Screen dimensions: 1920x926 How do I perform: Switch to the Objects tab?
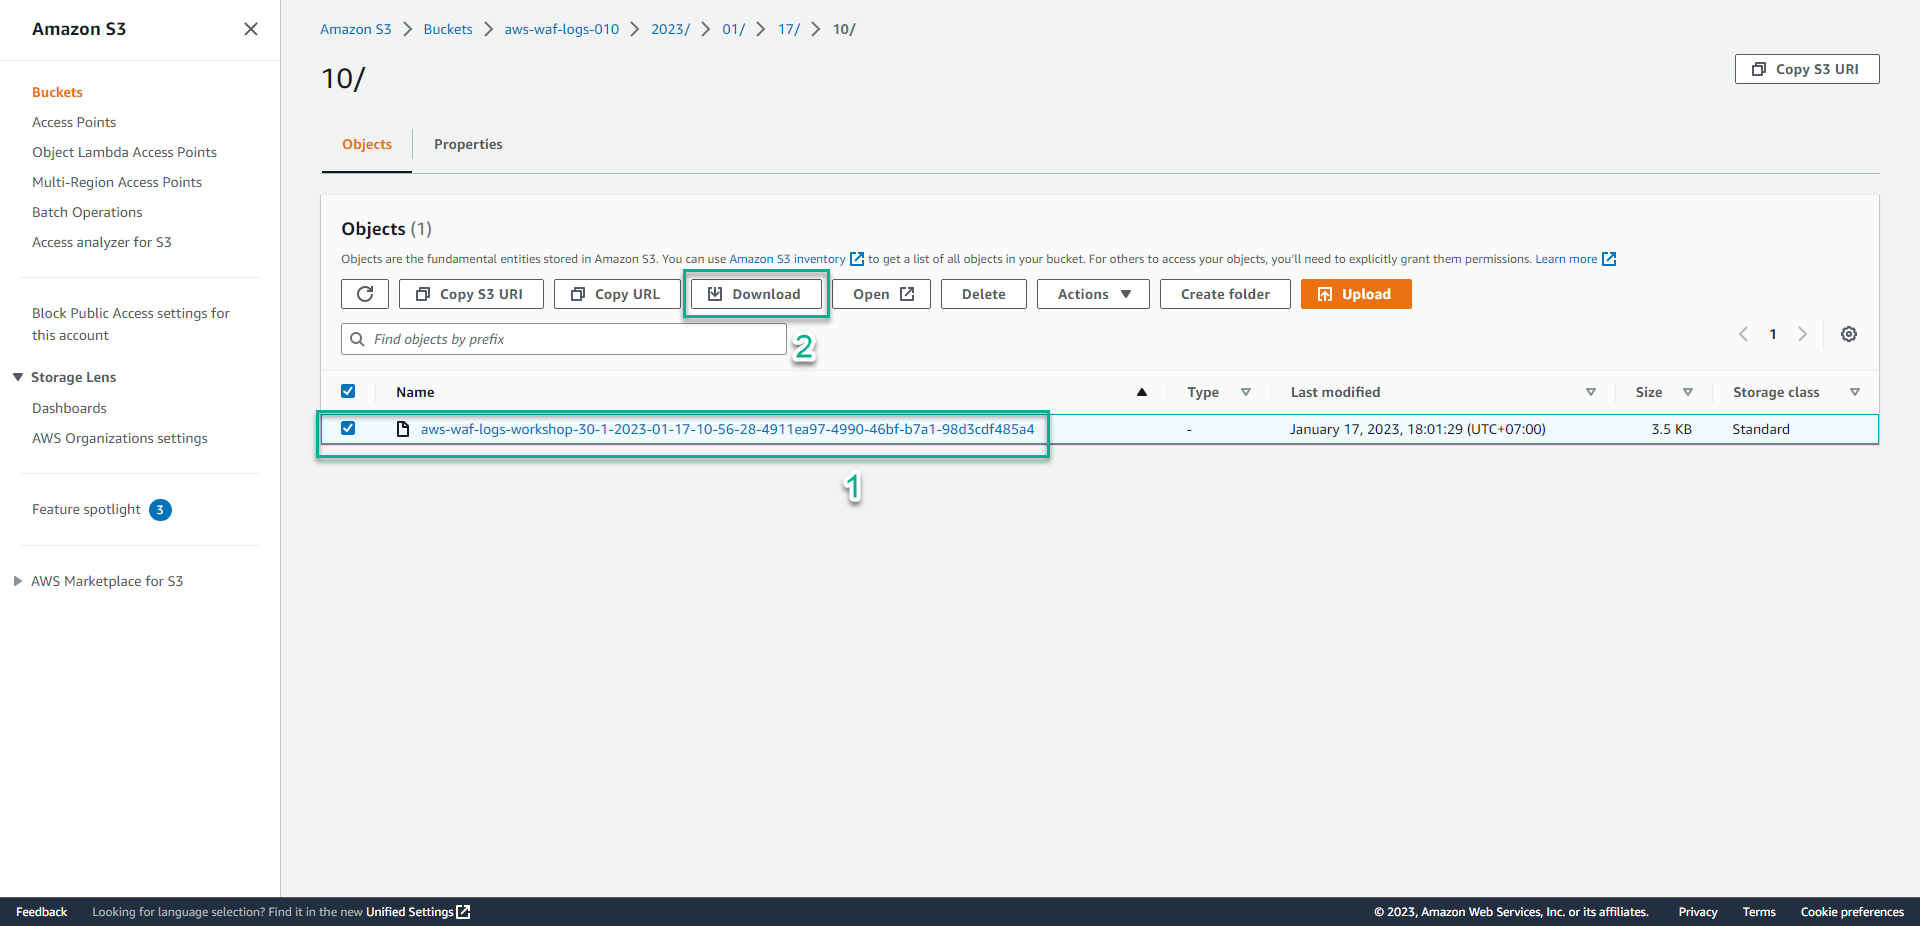(367, 144)
